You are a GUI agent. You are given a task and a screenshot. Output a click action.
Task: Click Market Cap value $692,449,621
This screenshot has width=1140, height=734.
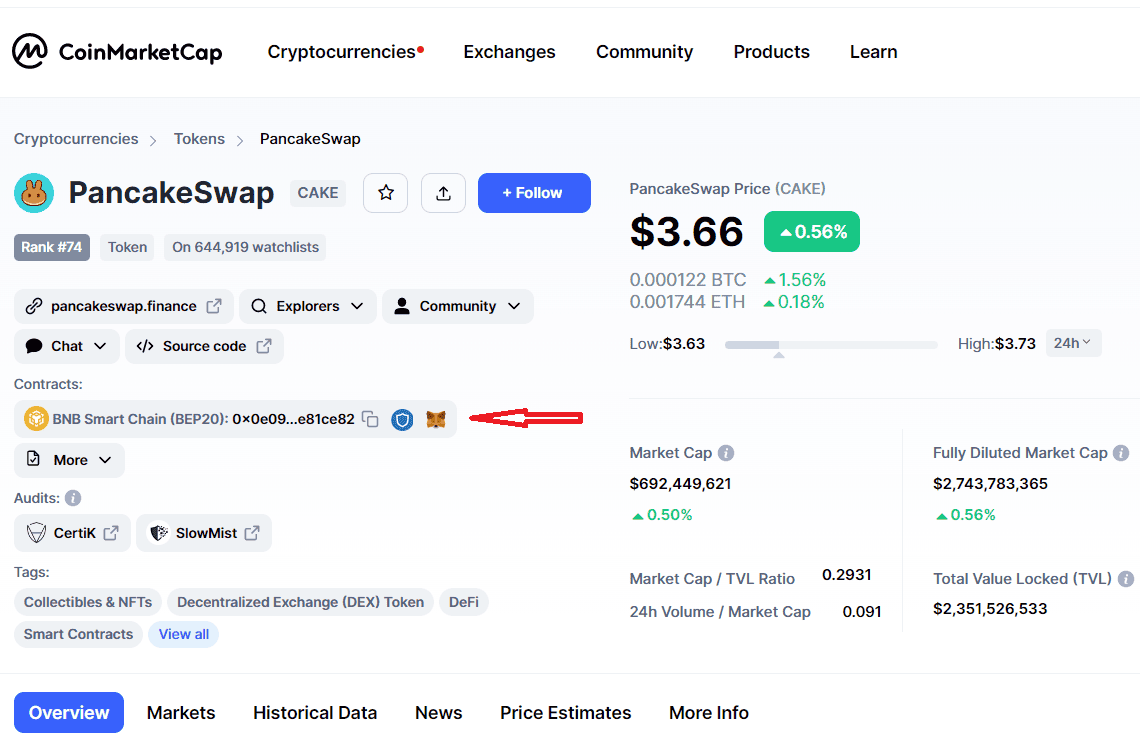coord(681,483)
